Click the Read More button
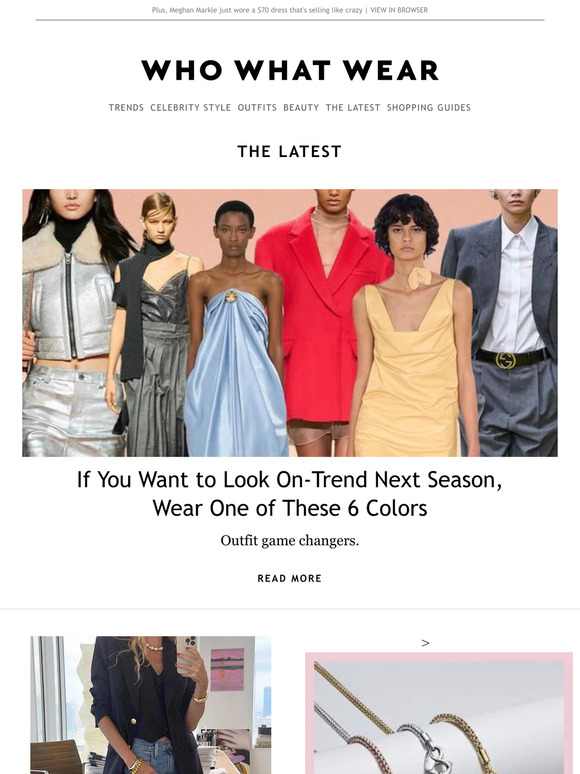 [x=290, y=578]
